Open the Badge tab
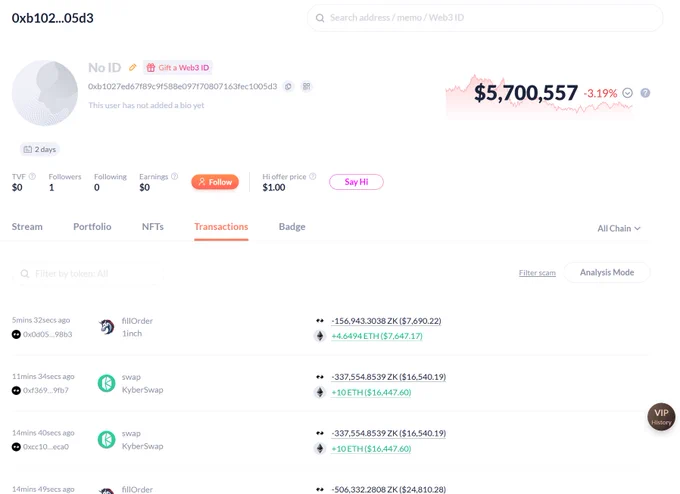This screenshot has height=494, width=680. [292, 227]
